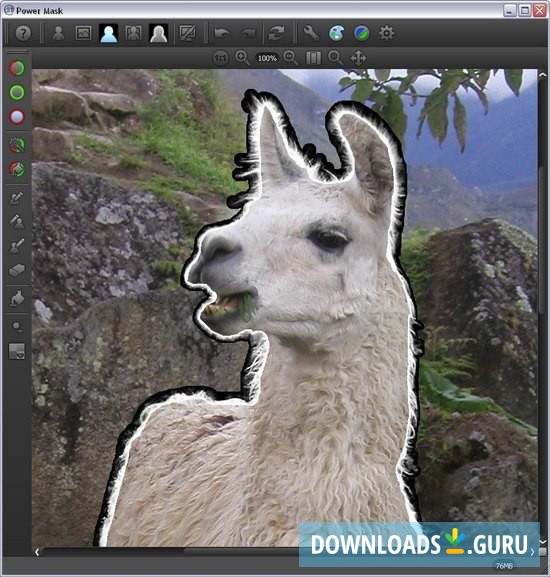Undo the last action with the left arrow
The image size is (550, 577).
tap(222, 33)
